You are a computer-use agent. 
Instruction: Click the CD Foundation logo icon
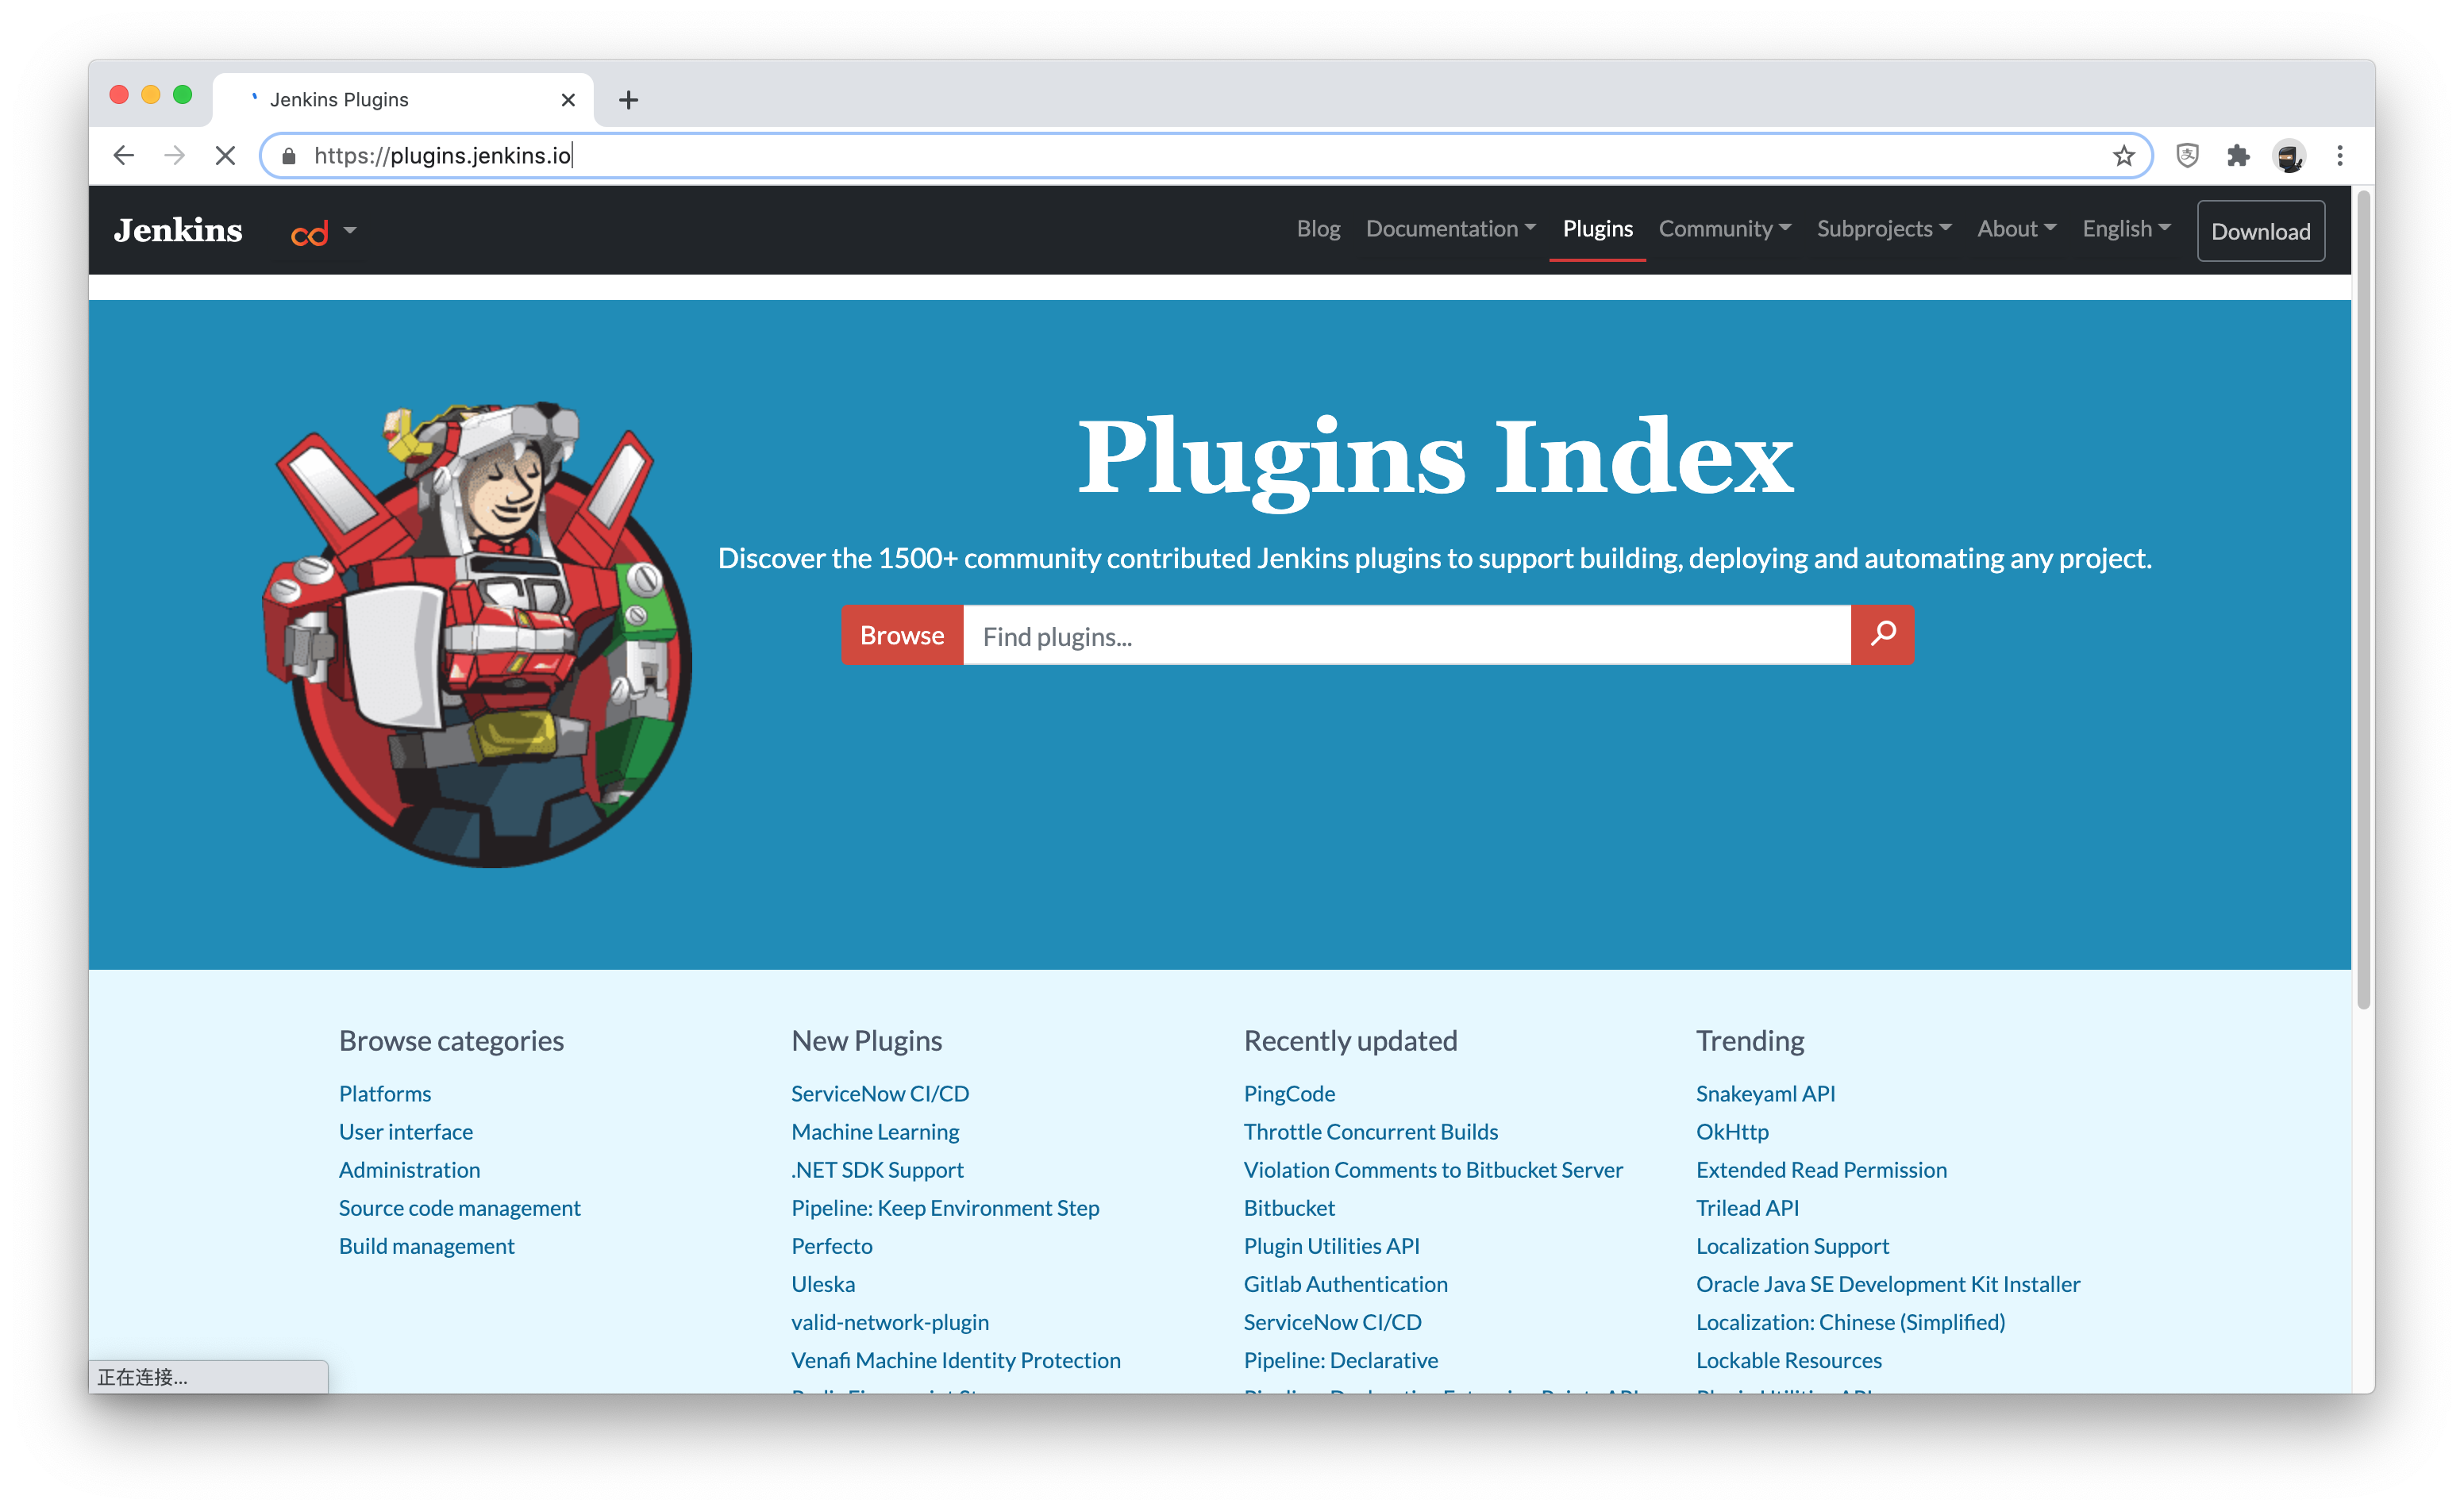309,233
